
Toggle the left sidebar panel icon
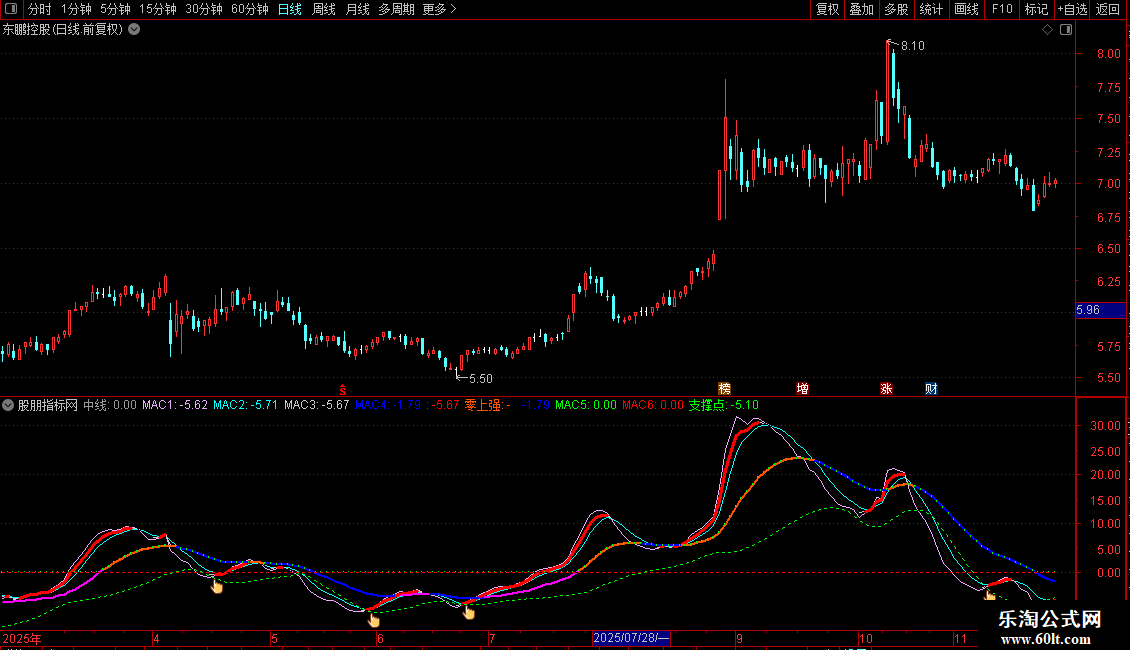pos(10,9)
